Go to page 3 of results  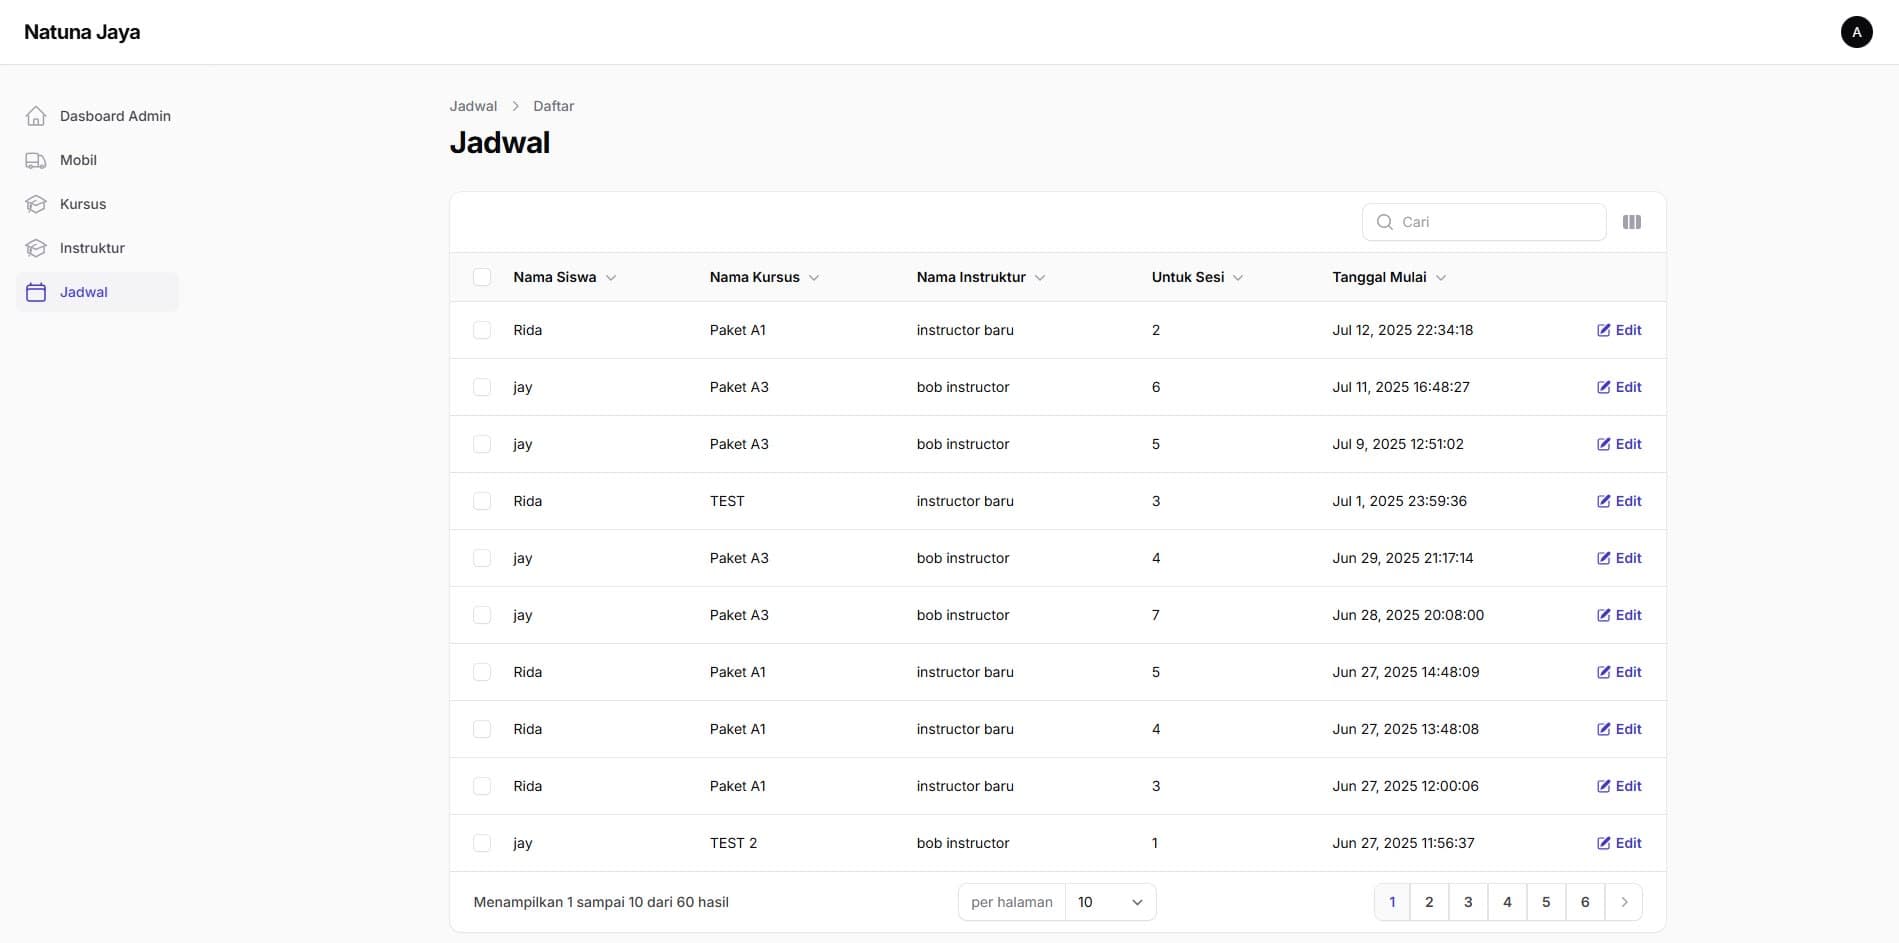pyautogui.click(x=1467, y=902)
